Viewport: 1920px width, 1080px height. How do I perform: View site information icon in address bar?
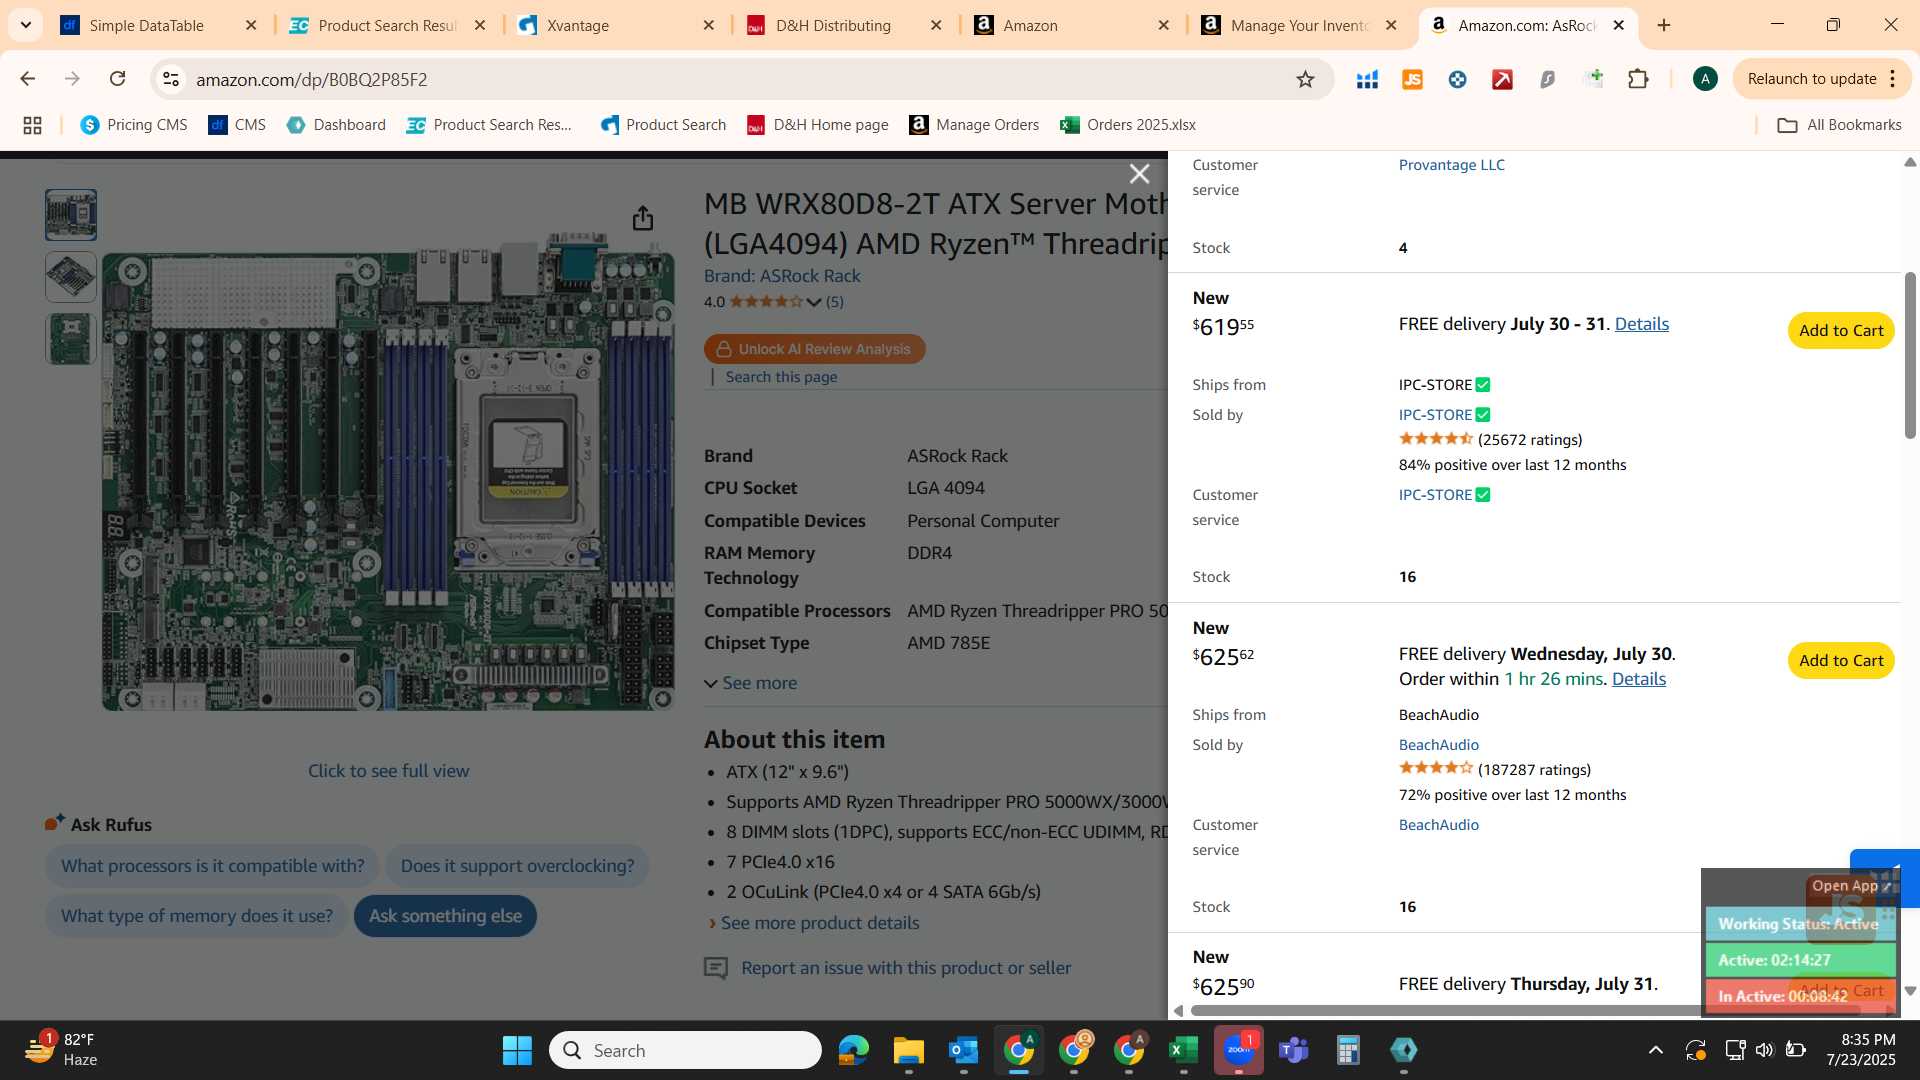click(171, 79)
